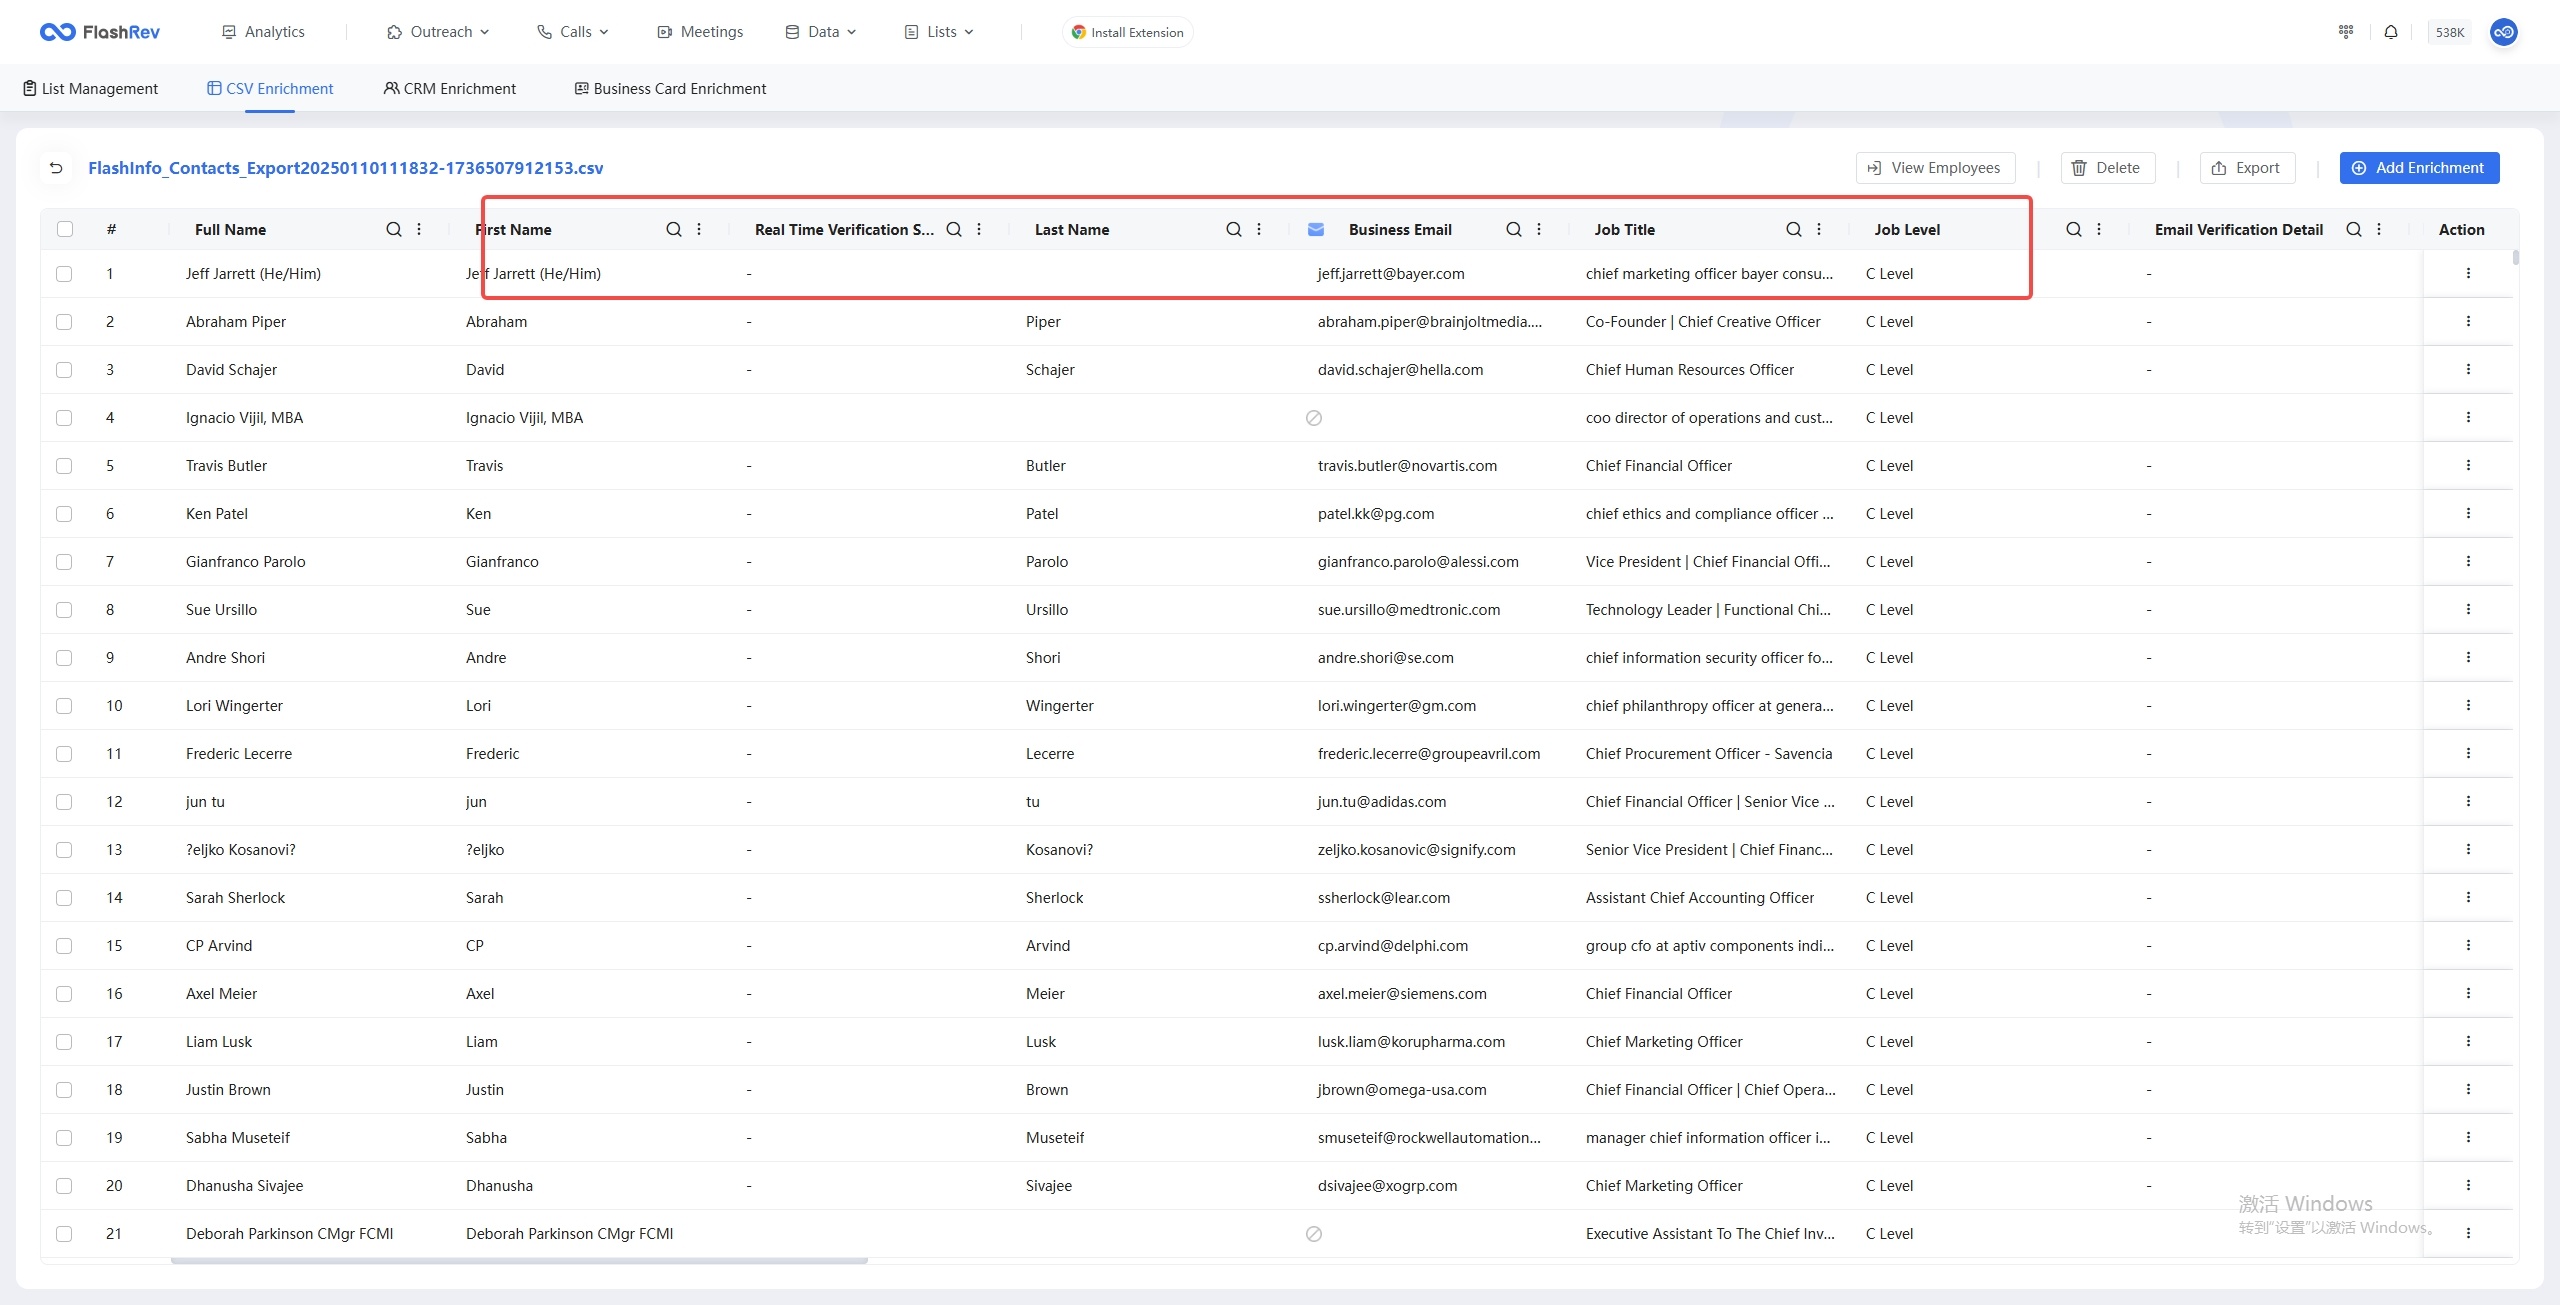Select the Deborah Parkinson row checkbox
Screen dimensions: 2560x1305
coord(64,1233)
